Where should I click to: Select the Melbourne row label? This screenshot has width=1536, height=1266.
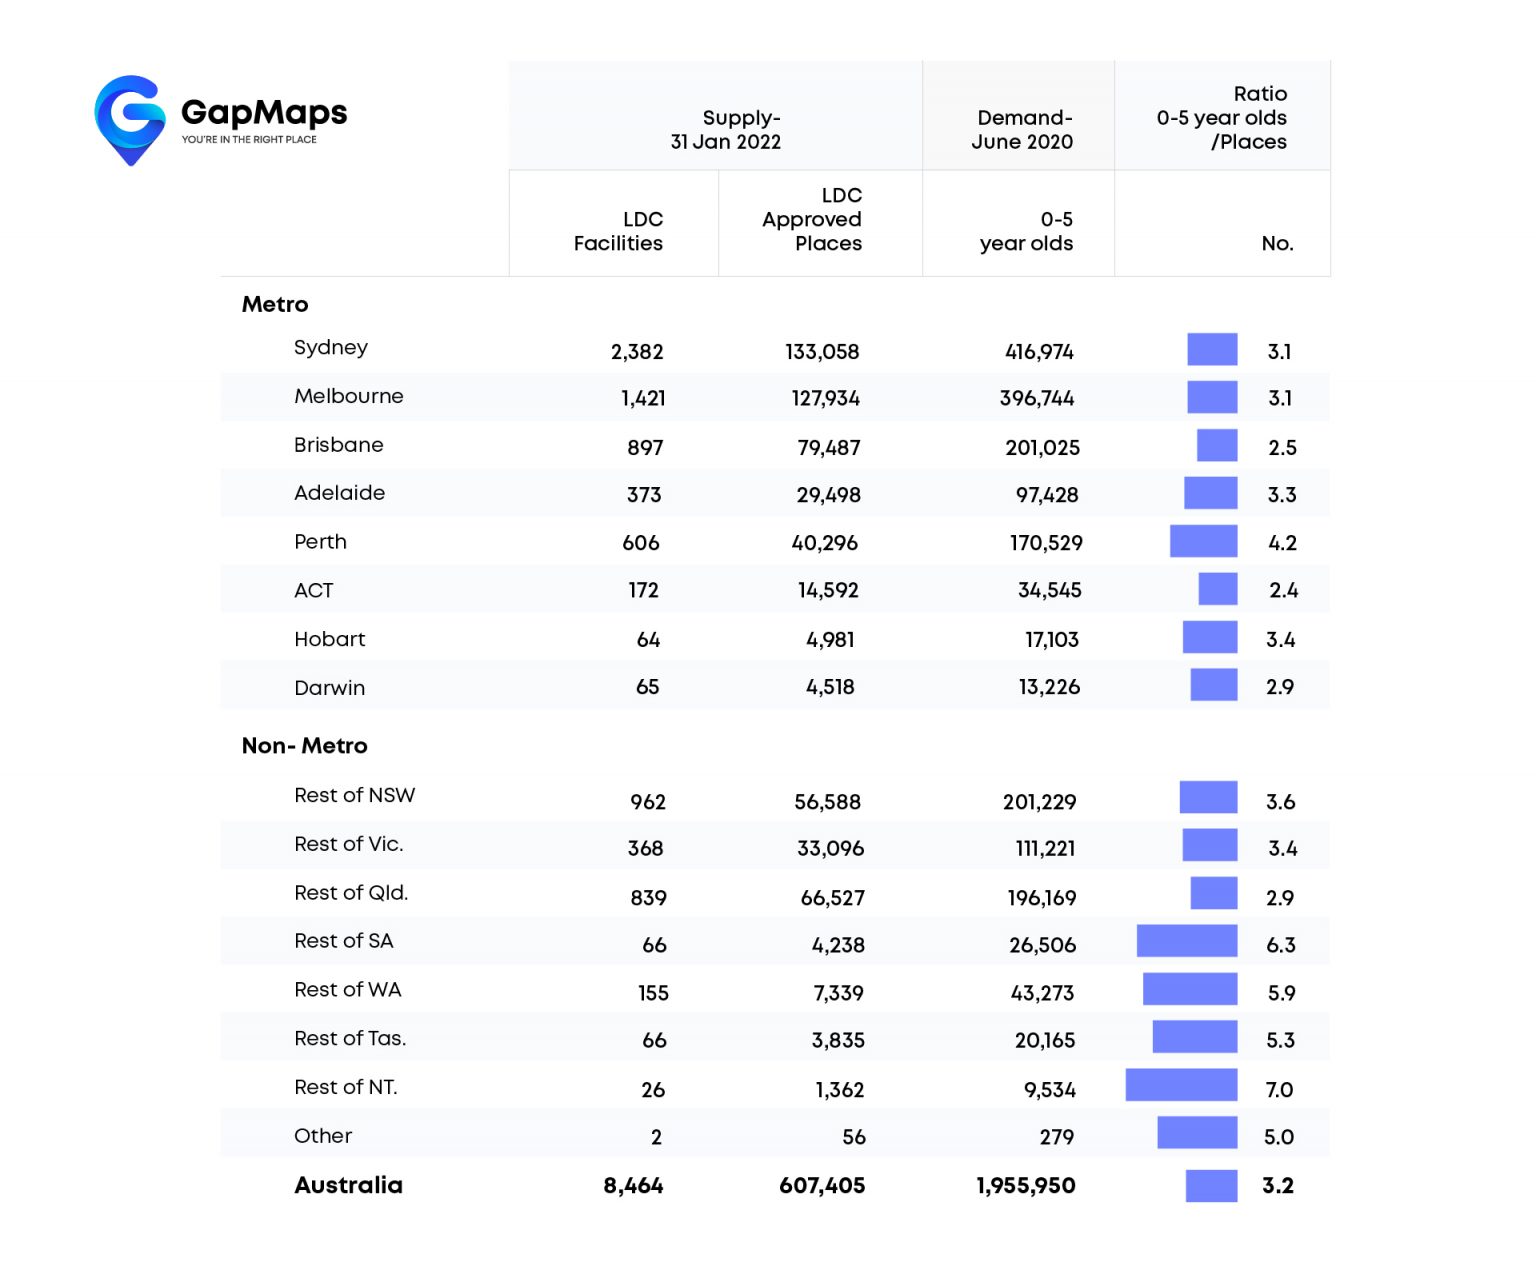(349, 396)
